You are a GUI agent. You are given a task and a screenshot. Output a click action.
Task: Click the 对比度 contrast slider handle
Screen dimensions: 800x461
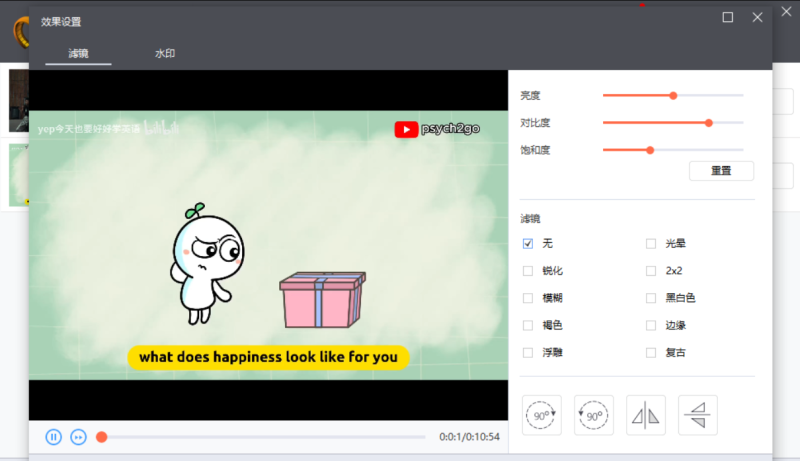[x=709, y=123]
